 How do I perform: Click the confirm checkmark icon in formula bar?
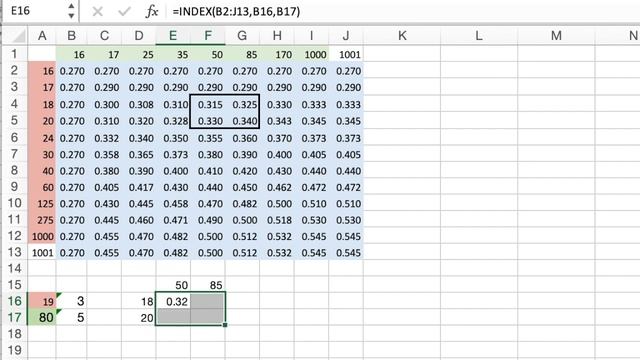click(x=124, y=11)
